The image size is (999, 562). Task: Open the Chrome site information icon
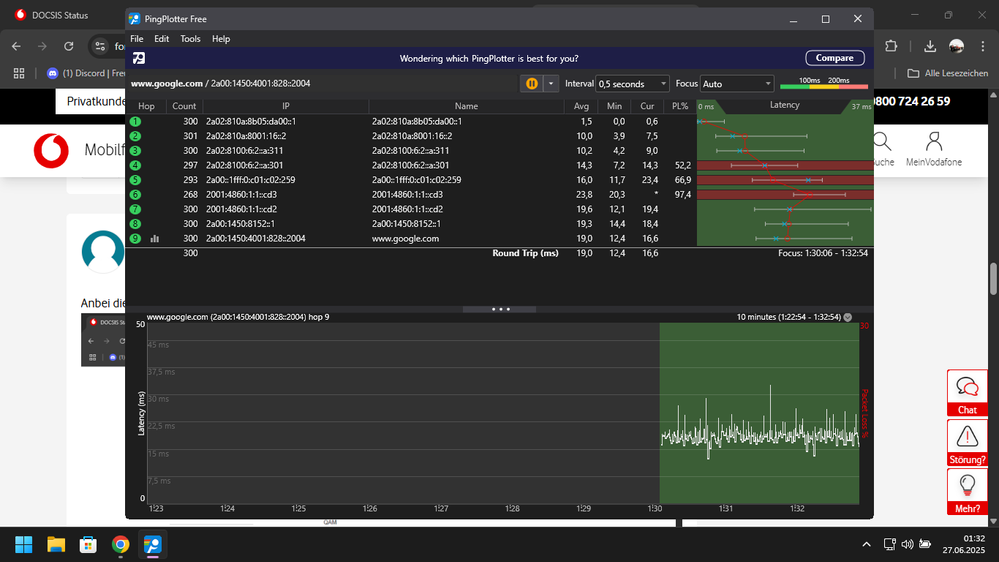pos(100,47)
